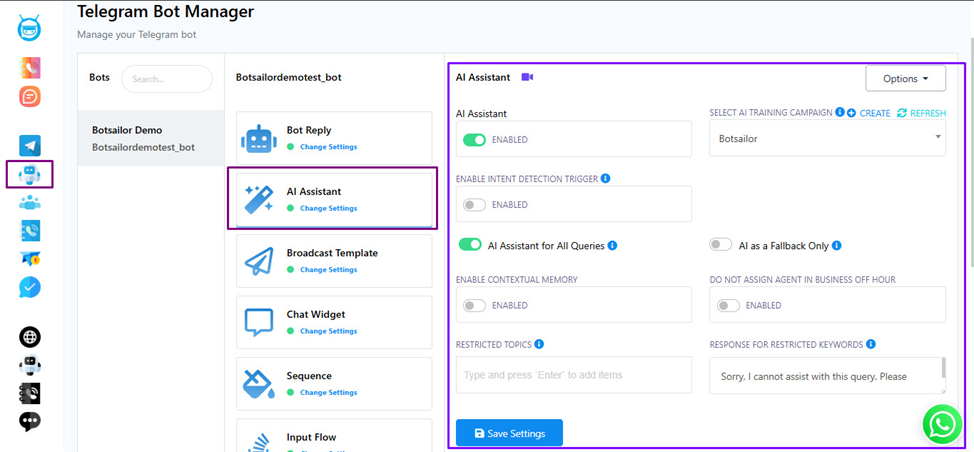Play the AI Assistant video tutorial icon

(527, 78)
